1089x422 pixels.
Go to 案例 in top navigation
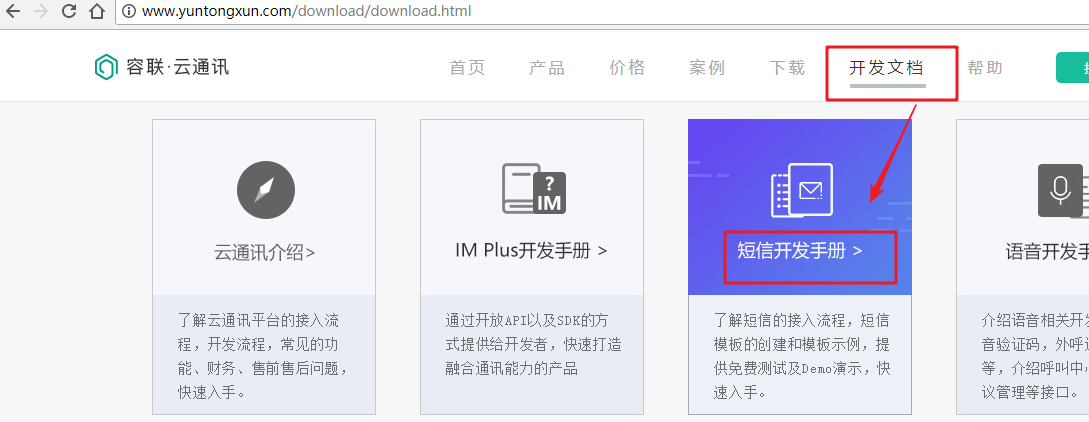(707, 68)
